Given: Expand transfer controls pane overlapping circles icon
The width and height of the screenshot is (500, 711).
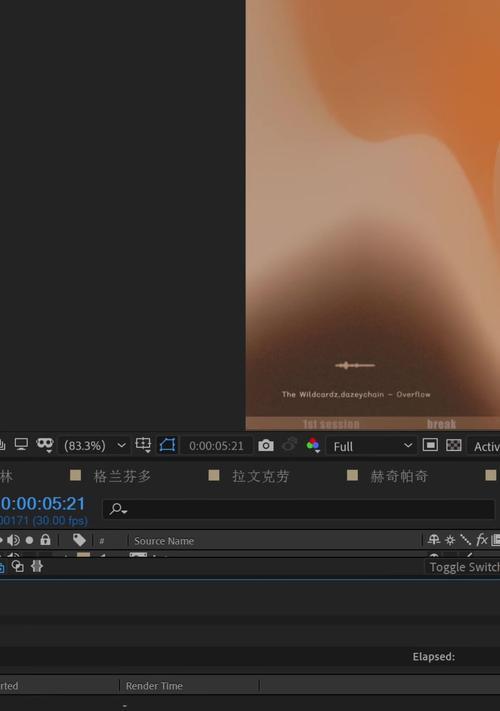Looking at the screenshot, I should pyautogui.click(x=18, y=566).
